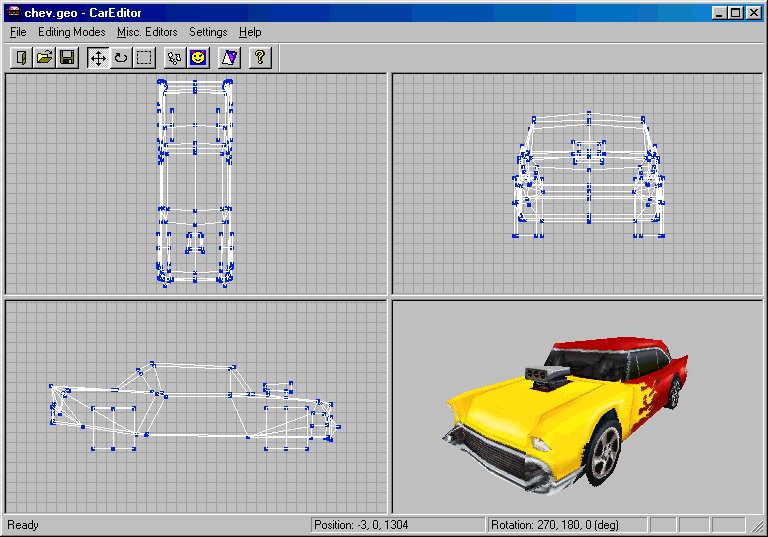Click the Rotation readout in status bar
This screenshot has height=537, width=768.
pos(567,525)
